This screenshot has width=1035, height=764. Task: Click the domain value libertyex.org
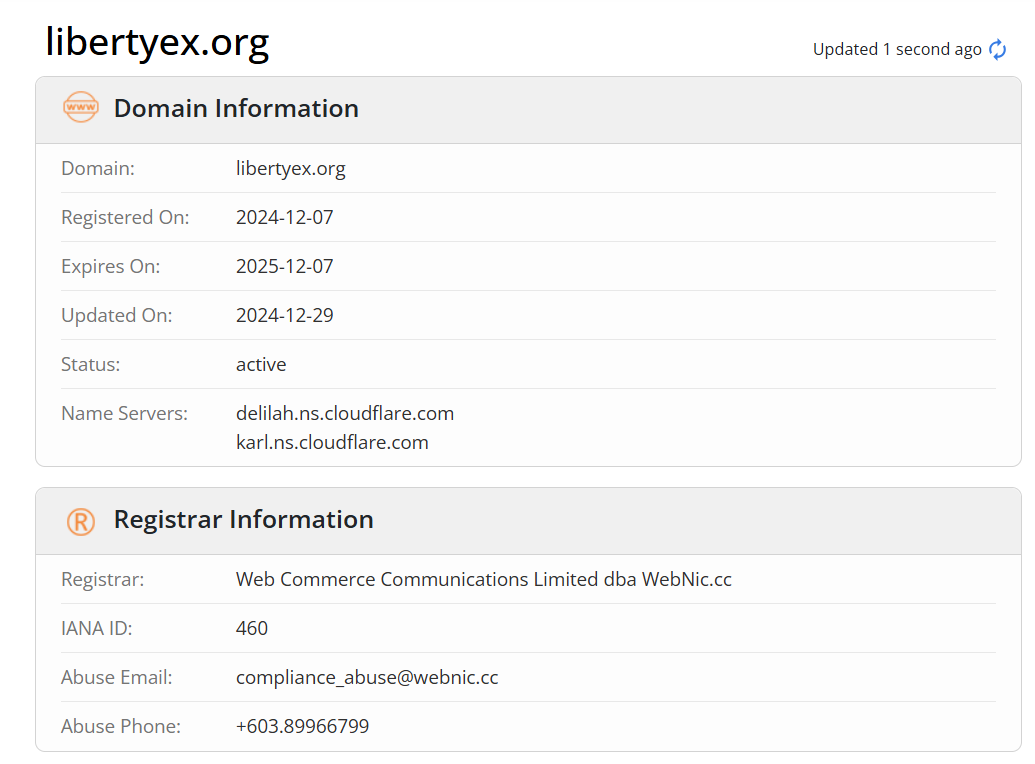click(290, 168)
